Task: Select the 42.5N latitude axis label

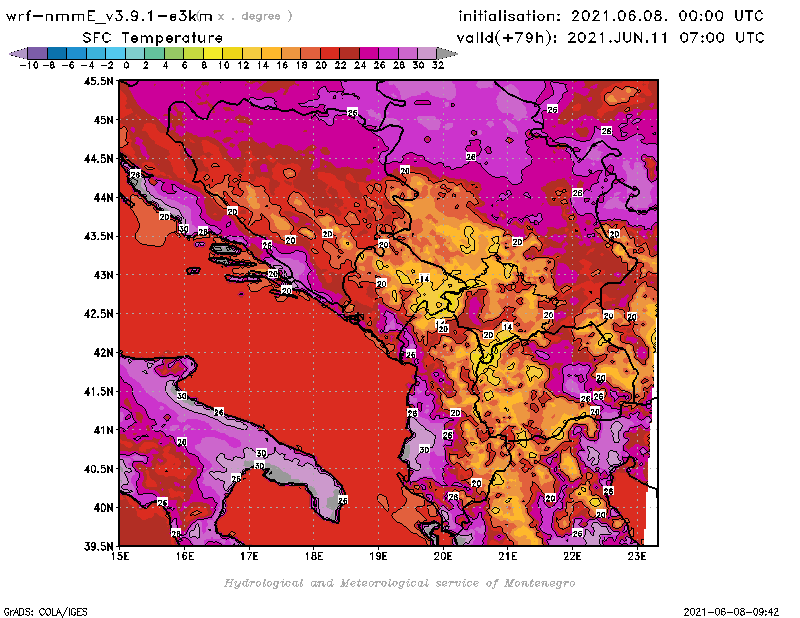Action: (x=98, y=314)
